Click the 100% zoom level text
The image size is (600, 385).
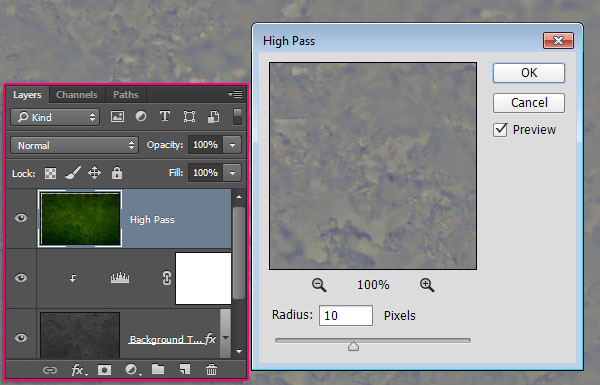(x=373, y=285)
